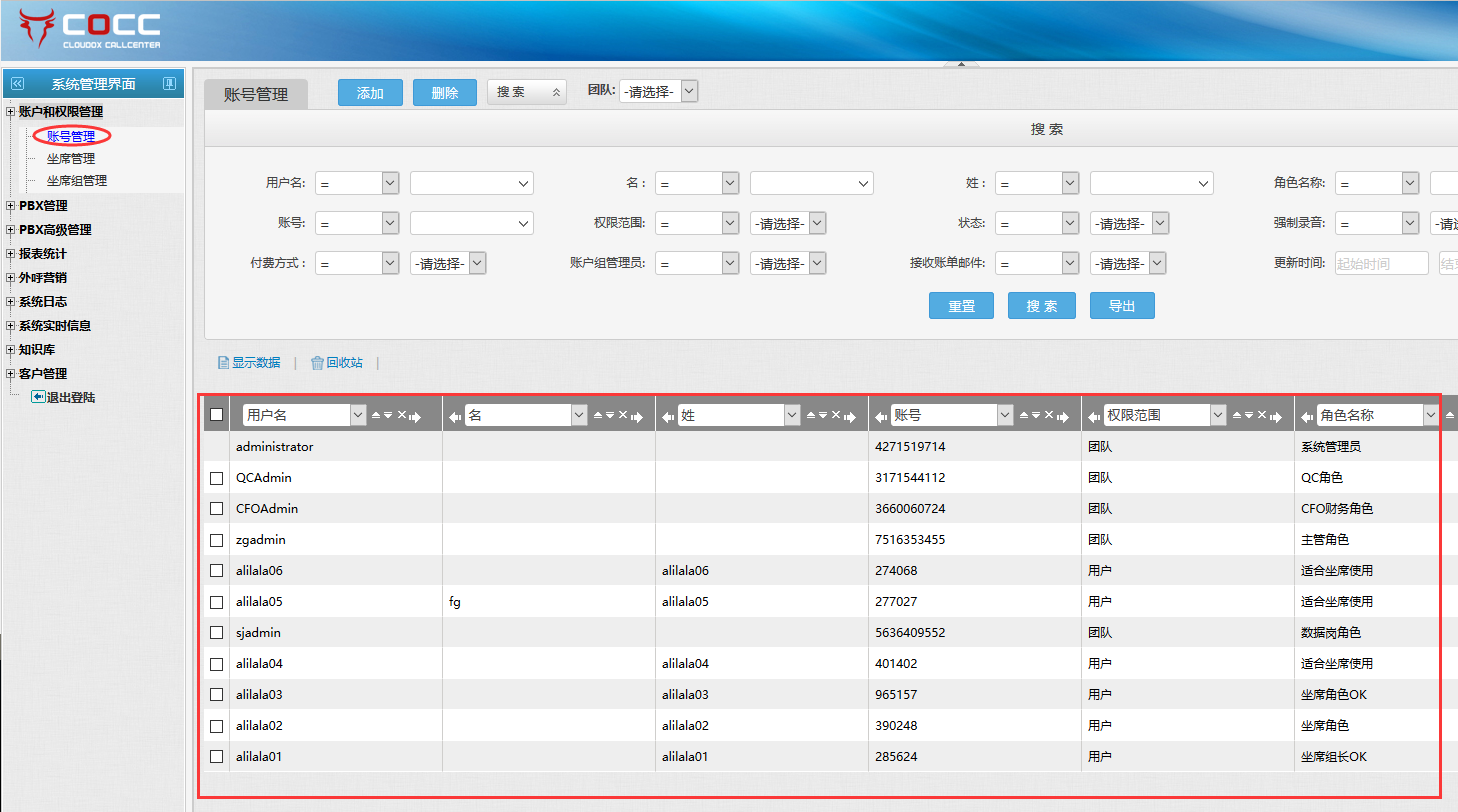Click the 添加 button
1458x812 pixels.
370,93
